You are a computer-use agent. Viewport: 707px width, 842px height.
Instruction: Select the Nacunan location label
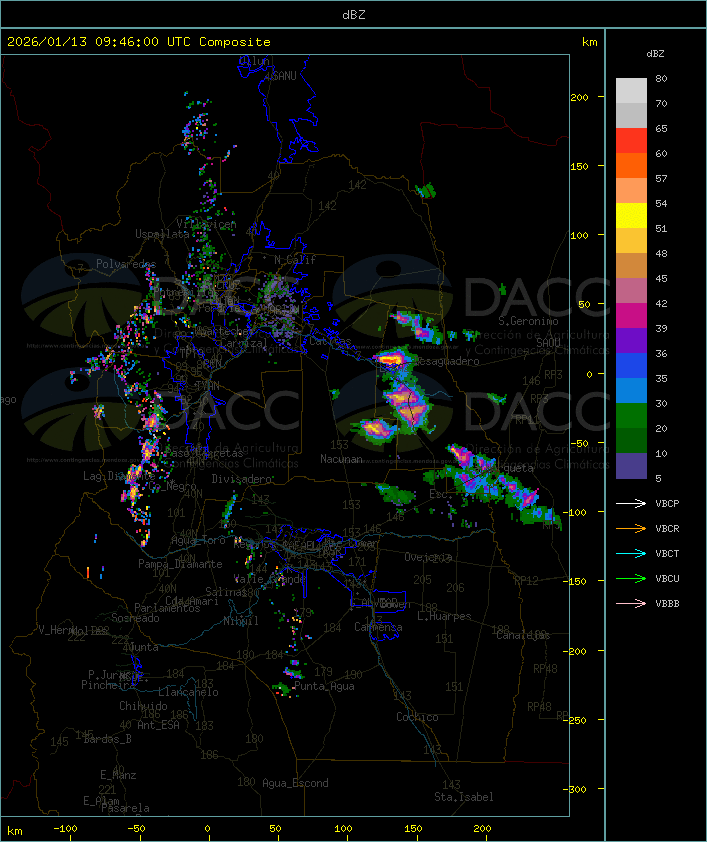(x=340, y=459)
